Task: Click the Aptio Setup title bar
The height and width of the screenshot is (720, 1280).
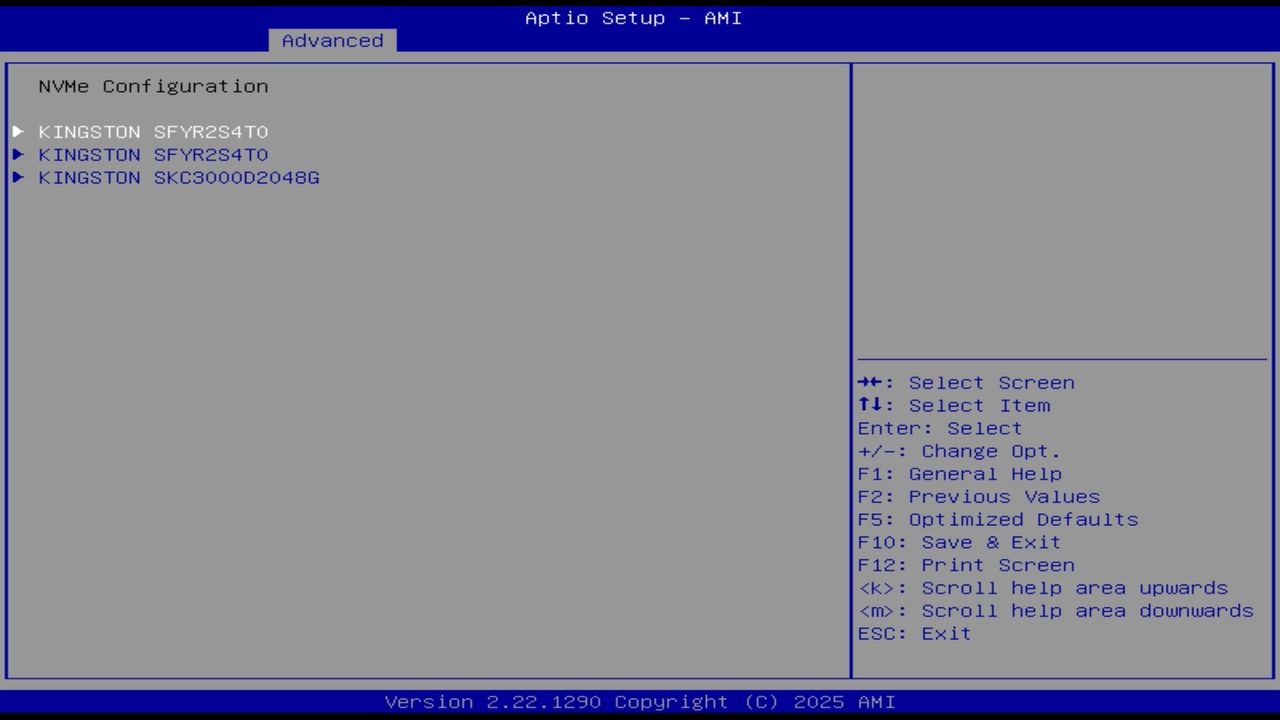Action: pos(632,17)
